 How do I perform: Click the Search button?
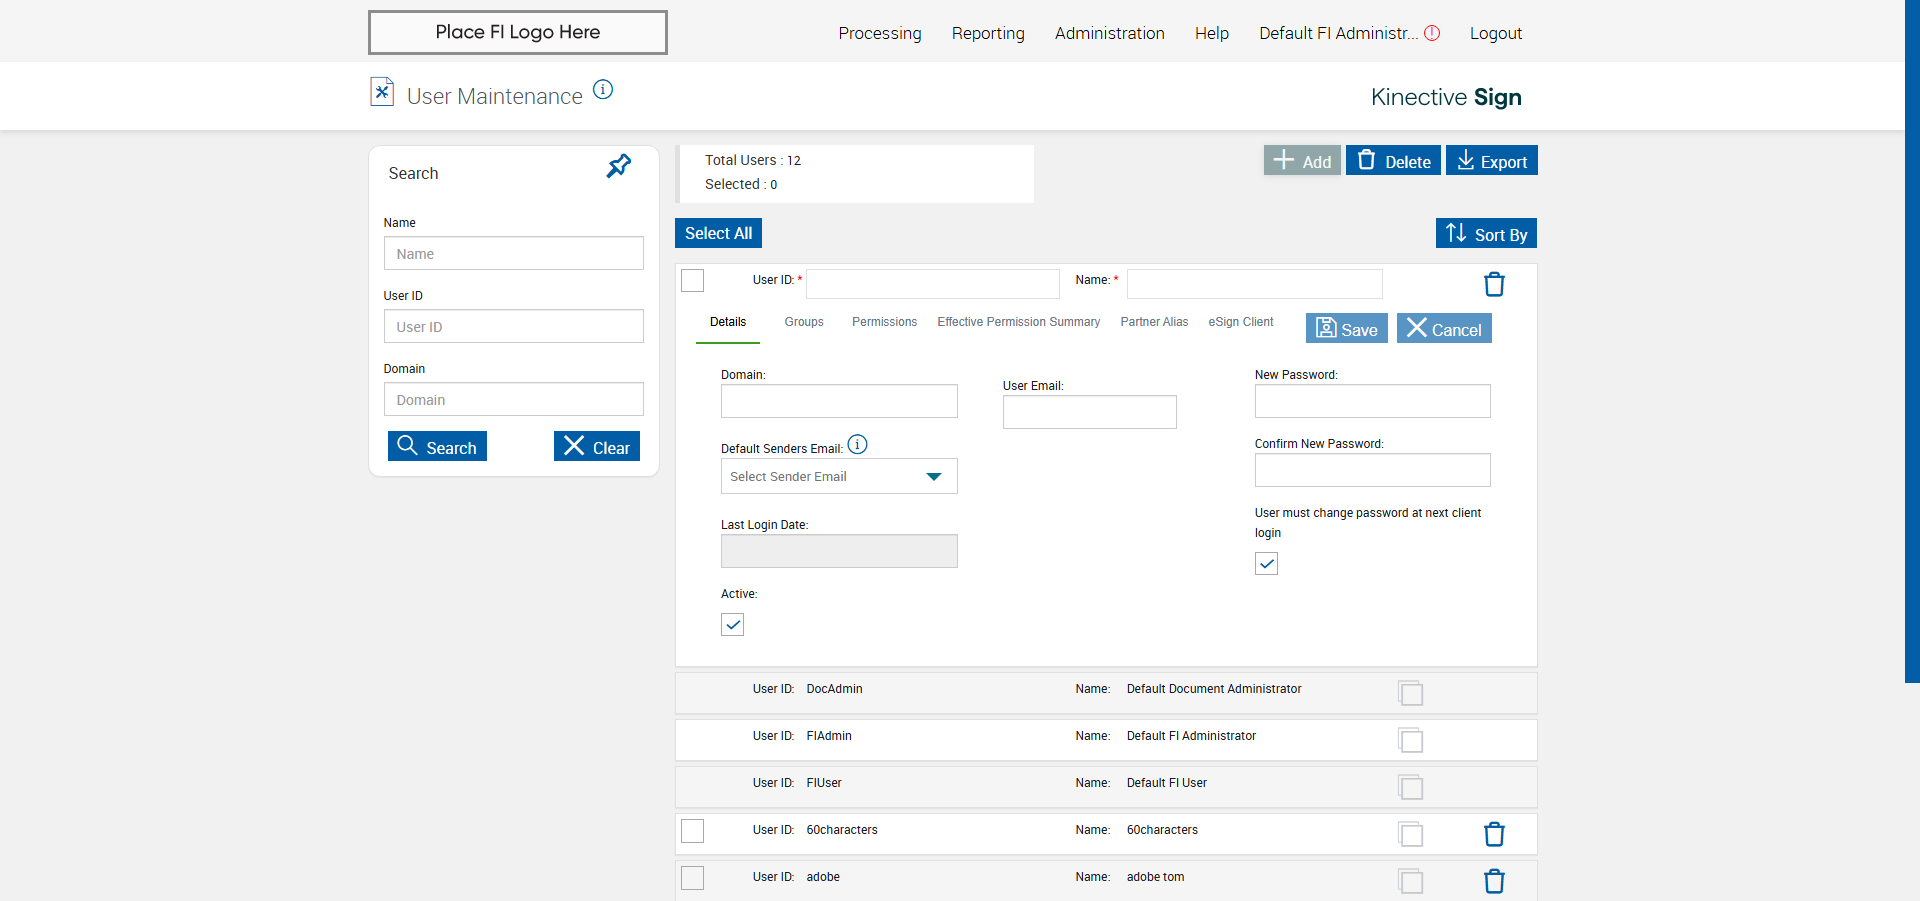437,446
